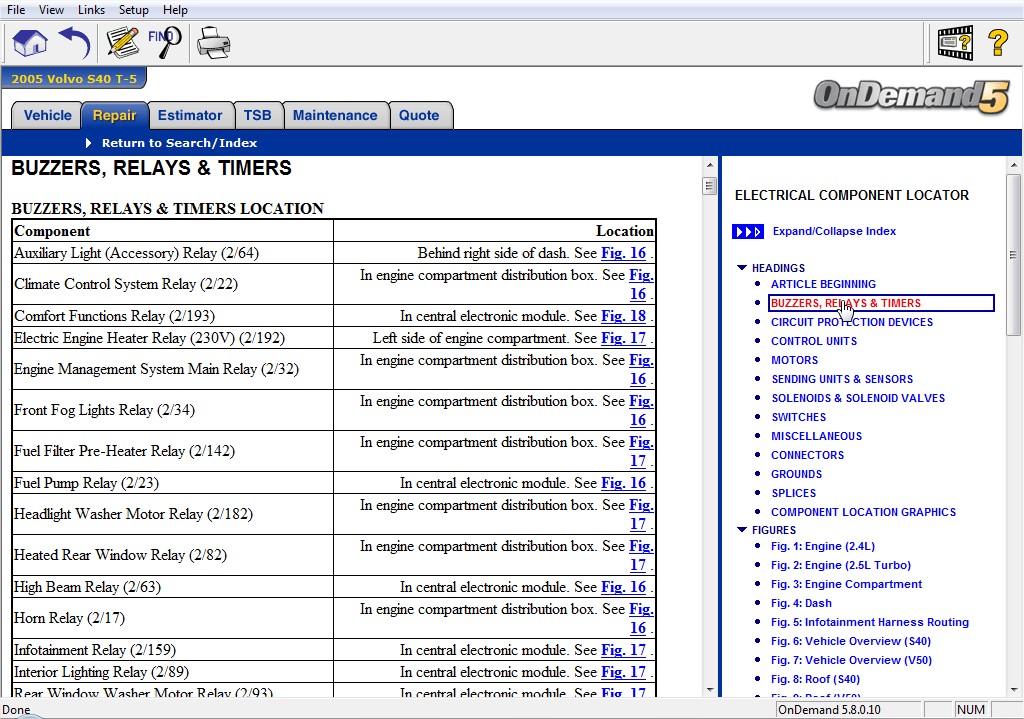Screen dimensions: 1024x719
Task: Open Fig. 6: Vehicle Overview (S40)
Action: [x=851, y=641]
